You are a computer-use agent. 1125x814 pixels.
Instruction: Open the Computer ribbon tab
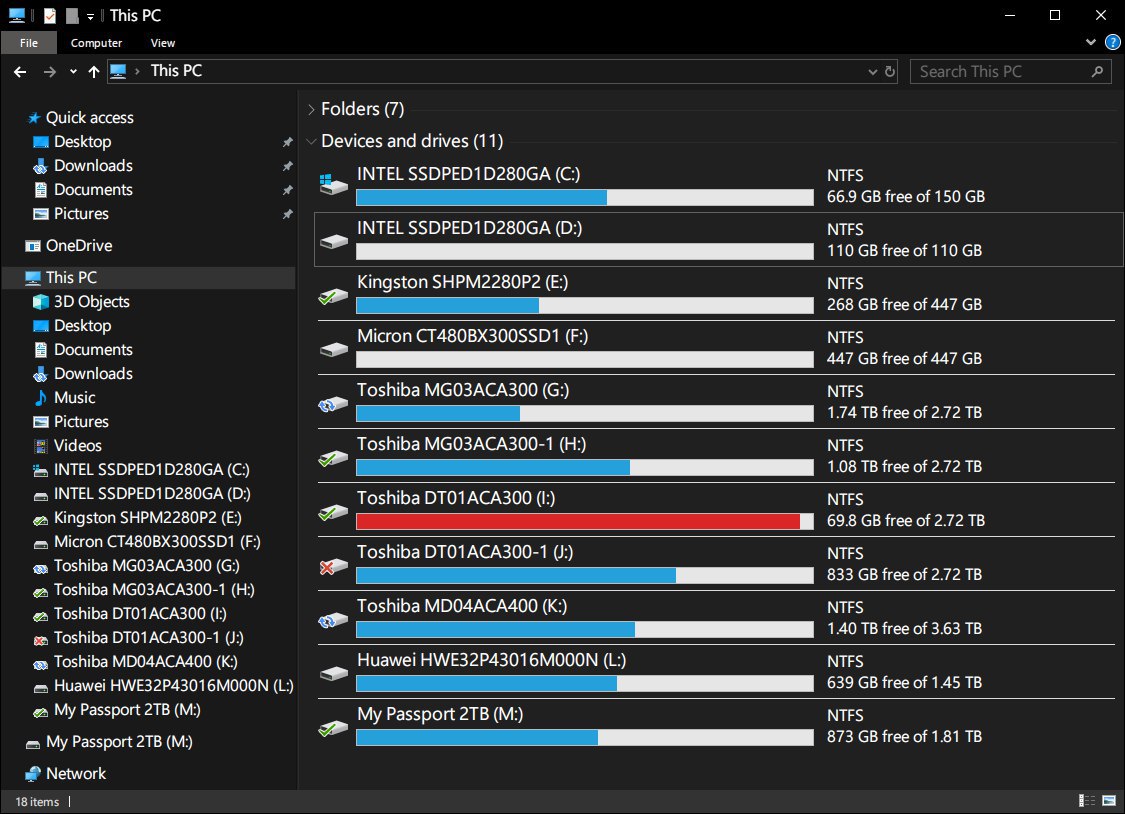coord(96,43)
